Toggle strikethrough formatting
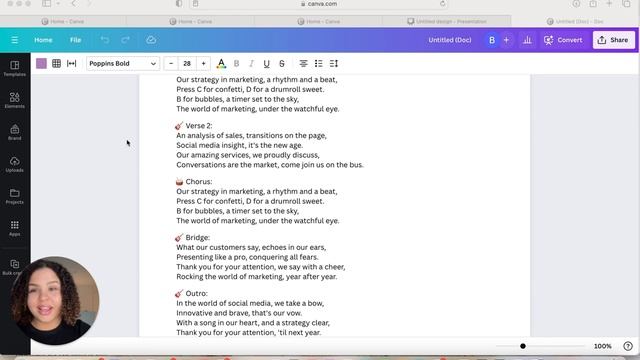 282,63
